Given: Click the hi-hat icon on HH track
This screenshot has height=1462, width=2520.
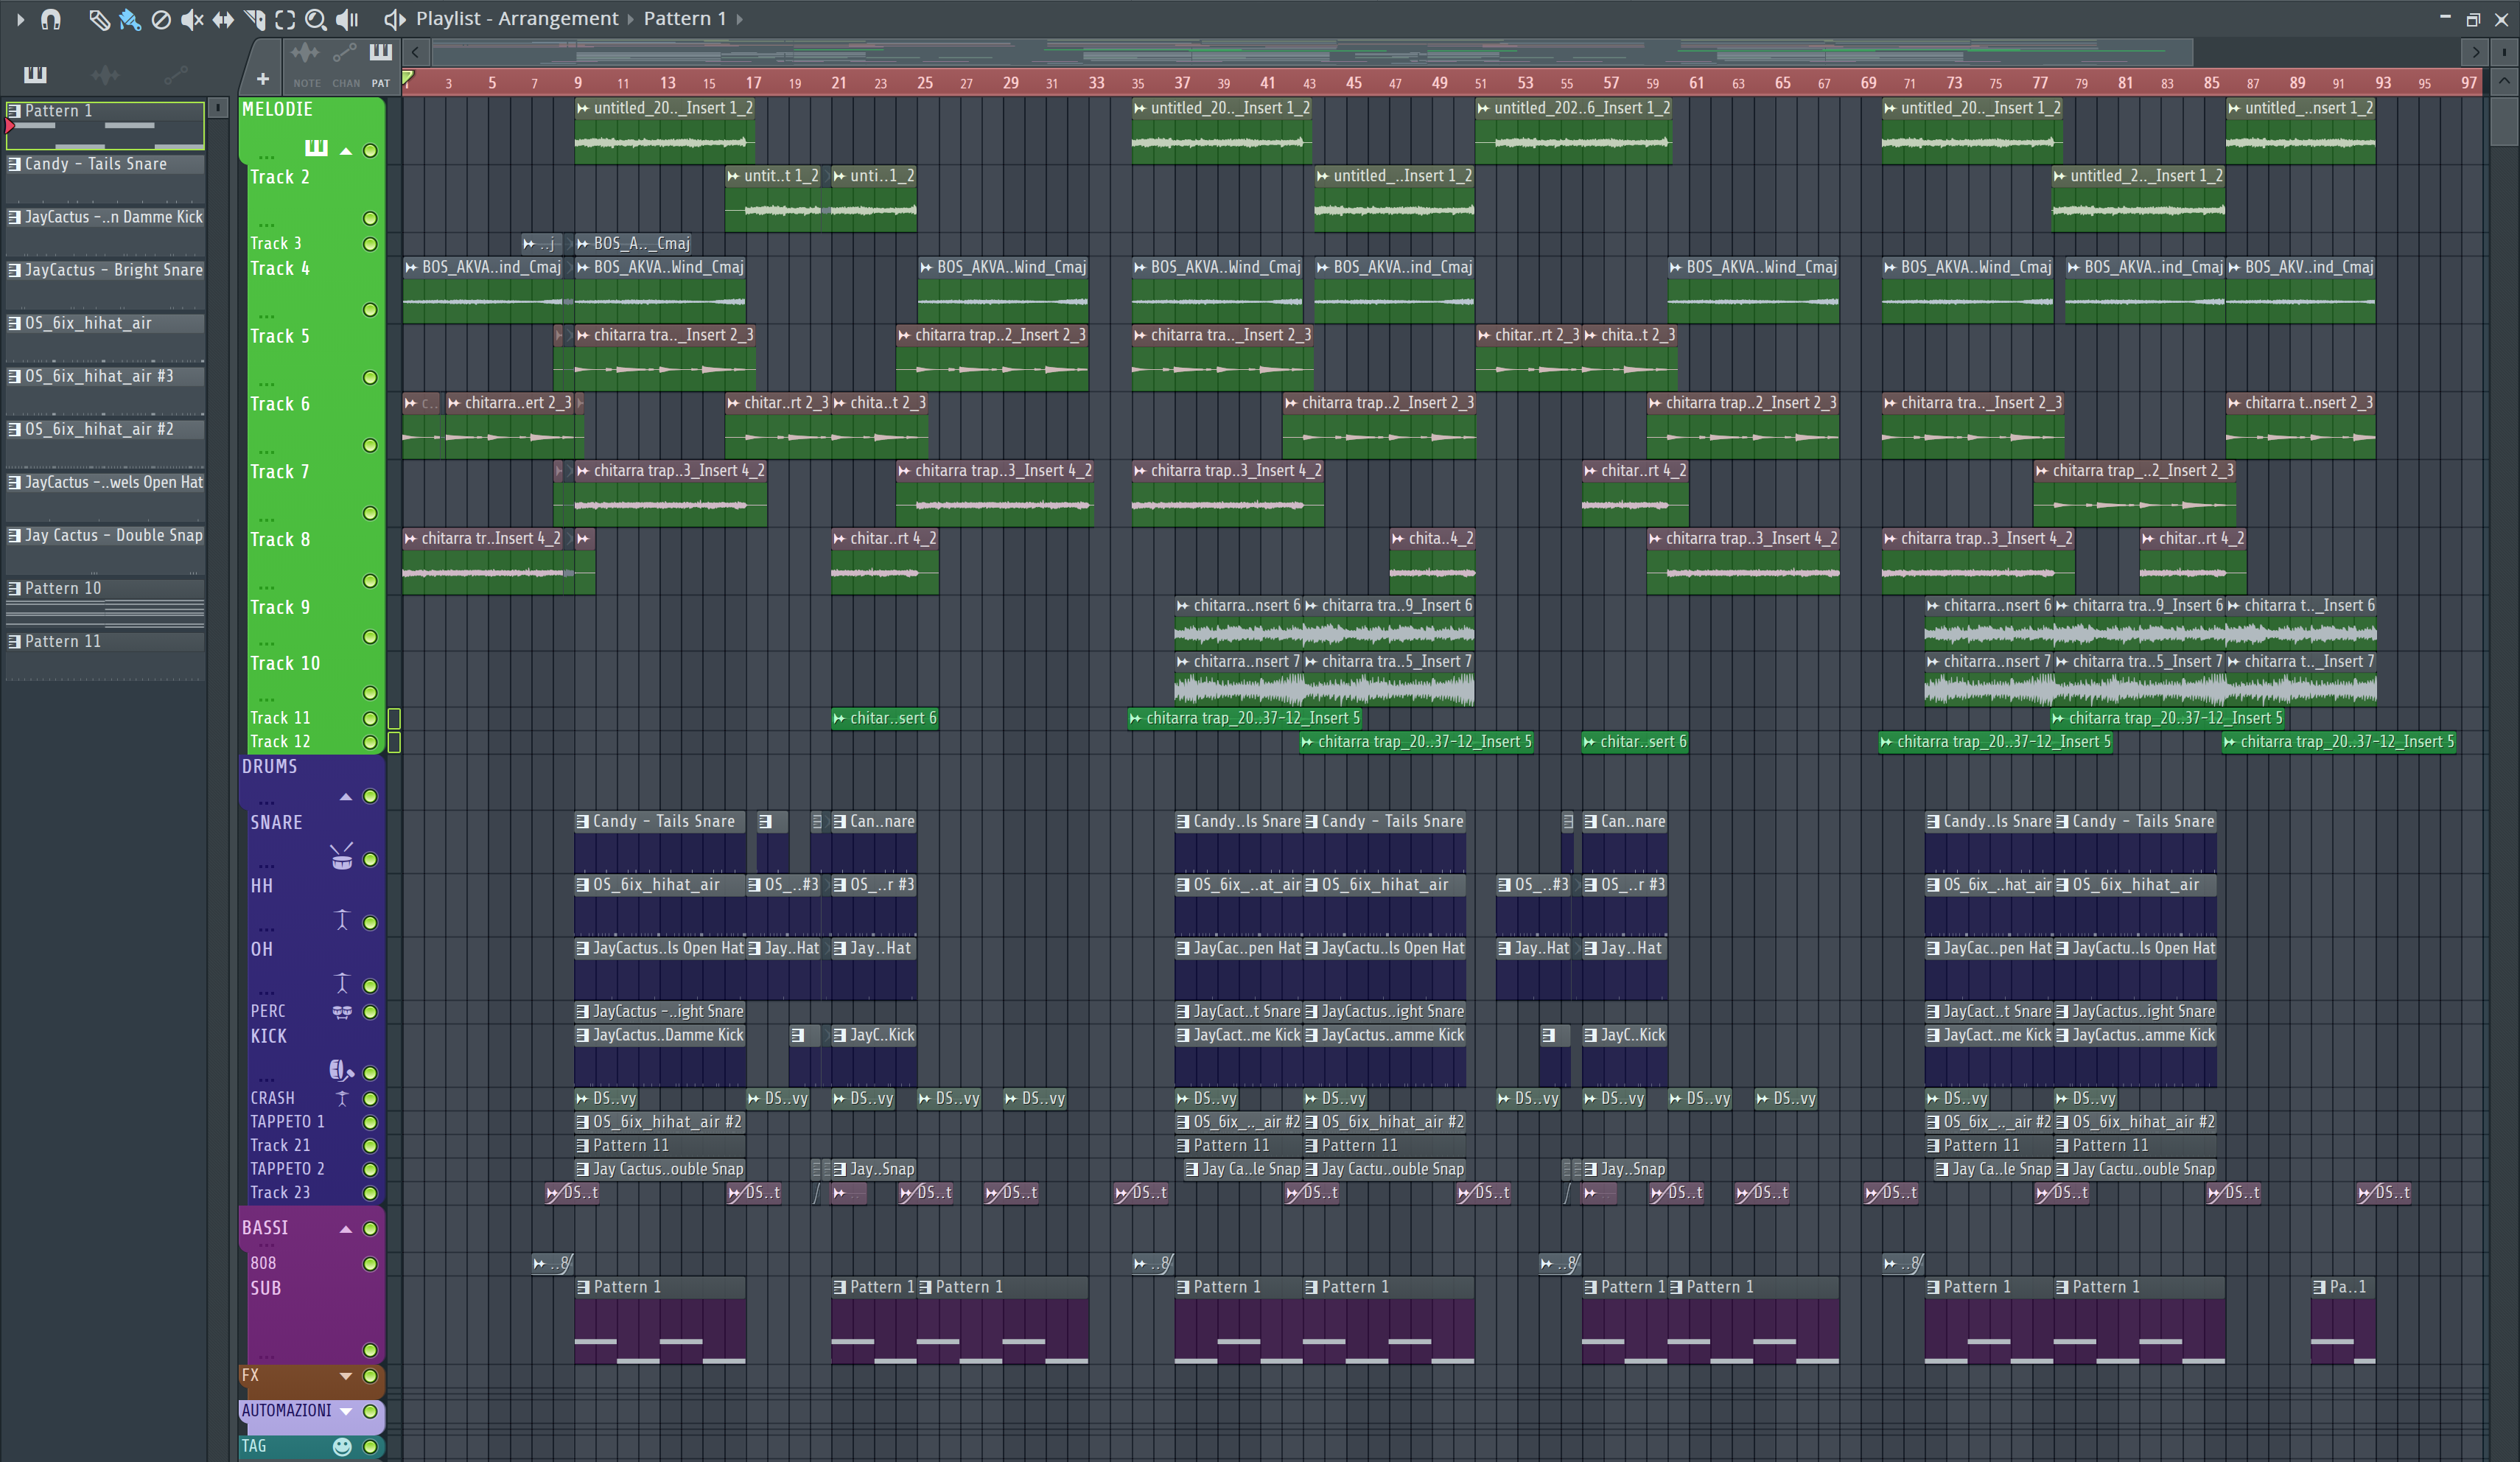Looking at the screenshot, I should coord(342,920).
